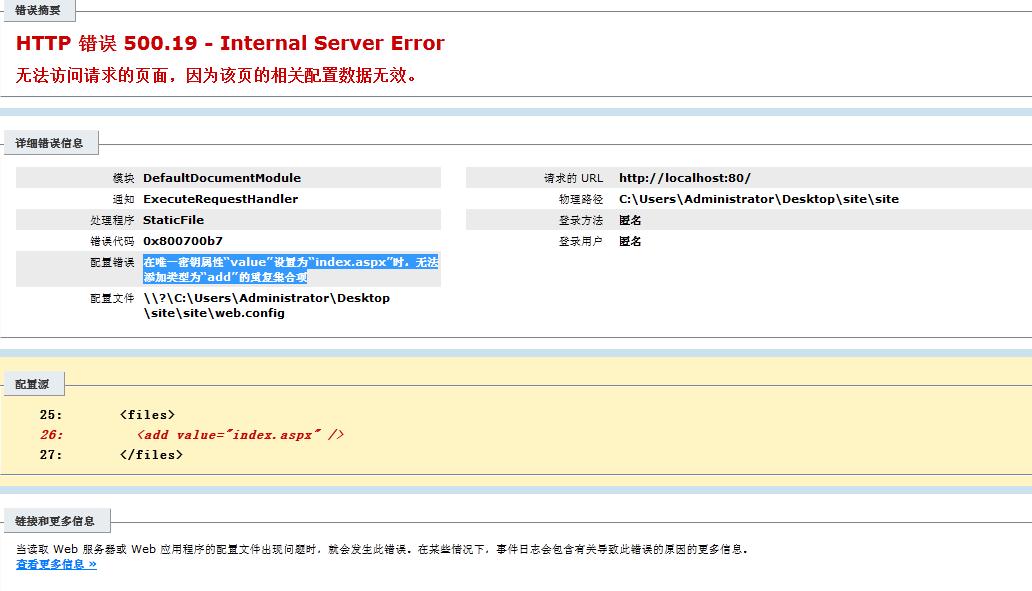Click the error code 0x800700b7
This screenshot has width=1032, height=591.
tap(183, 241)
